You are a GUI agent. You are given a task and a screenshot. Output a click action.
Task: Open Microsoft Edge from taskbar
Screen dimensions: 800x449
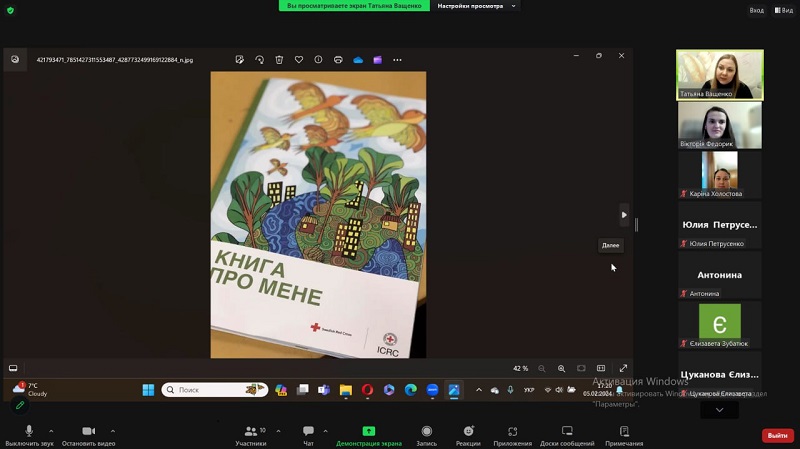410,390
